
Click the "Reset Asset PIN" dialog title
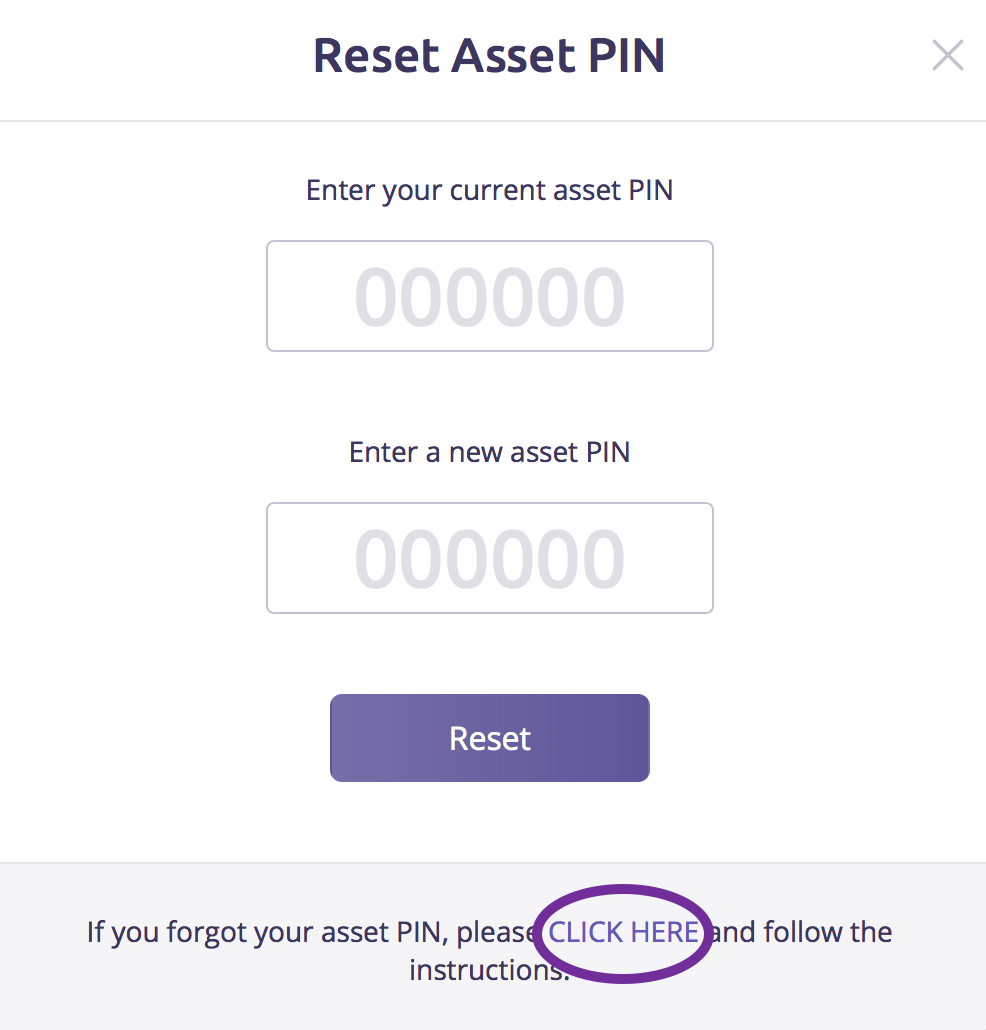click(489, 55)
